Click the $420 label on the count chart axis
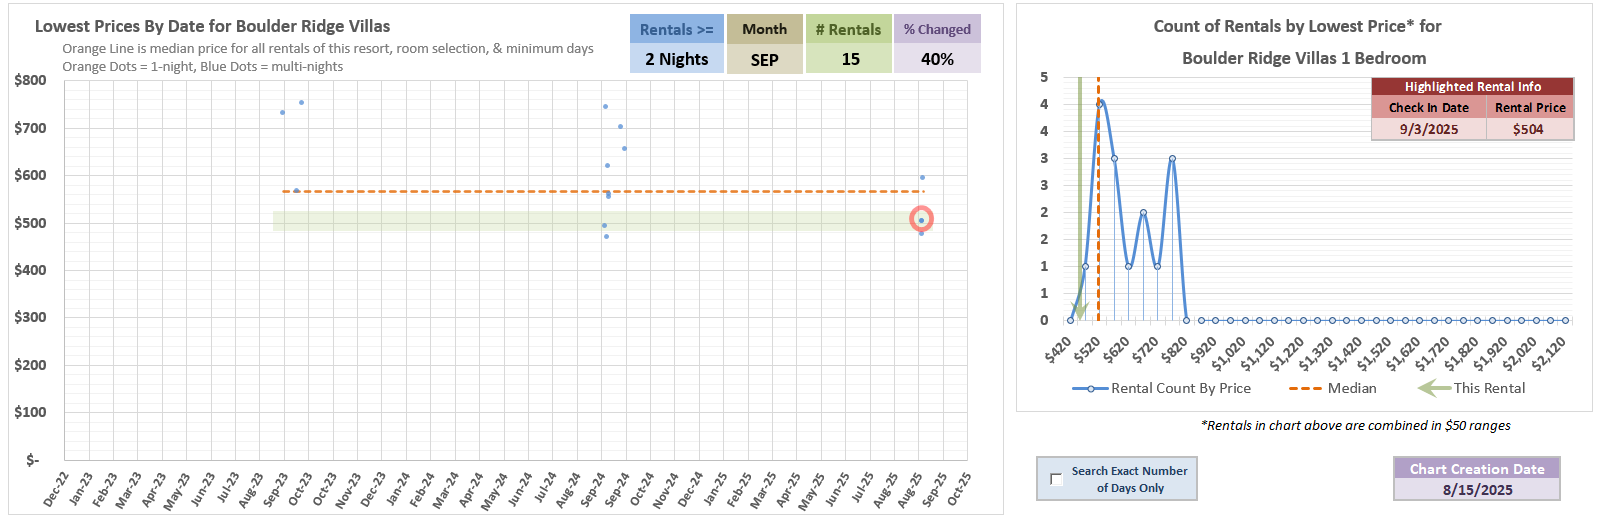This screenshot has width=1603, height=517. point(1058,349)
